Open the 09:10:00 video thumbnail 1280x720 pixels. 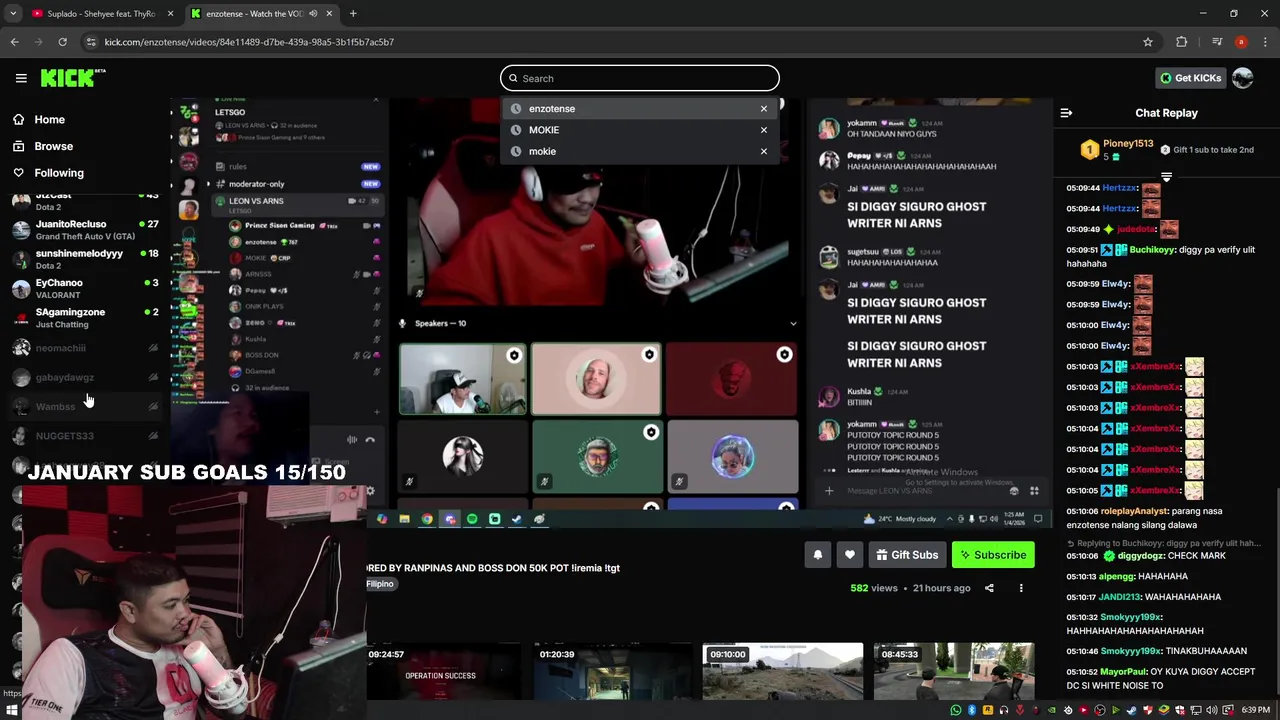point(782,672)
